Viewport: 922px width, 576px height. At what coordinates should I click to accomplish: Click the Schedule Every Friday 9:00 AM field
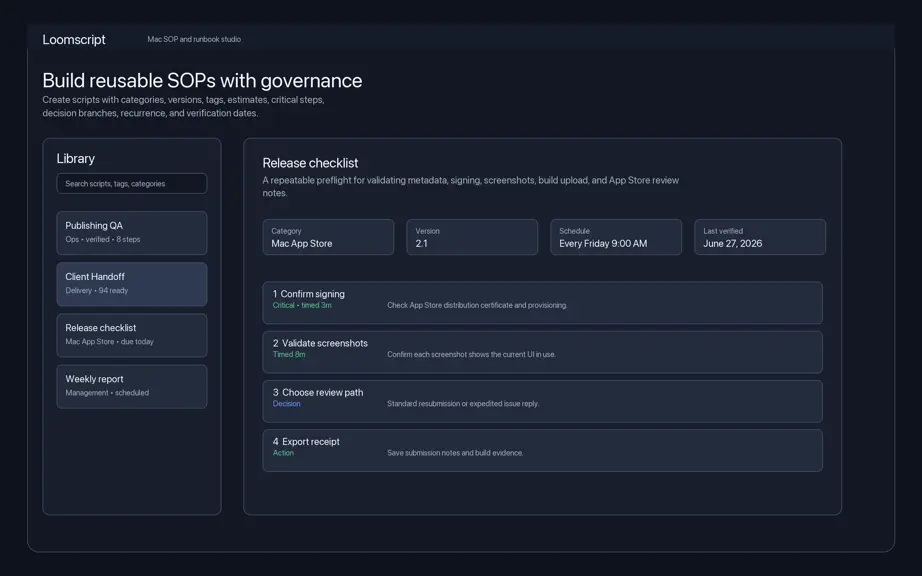click(616, 237)
